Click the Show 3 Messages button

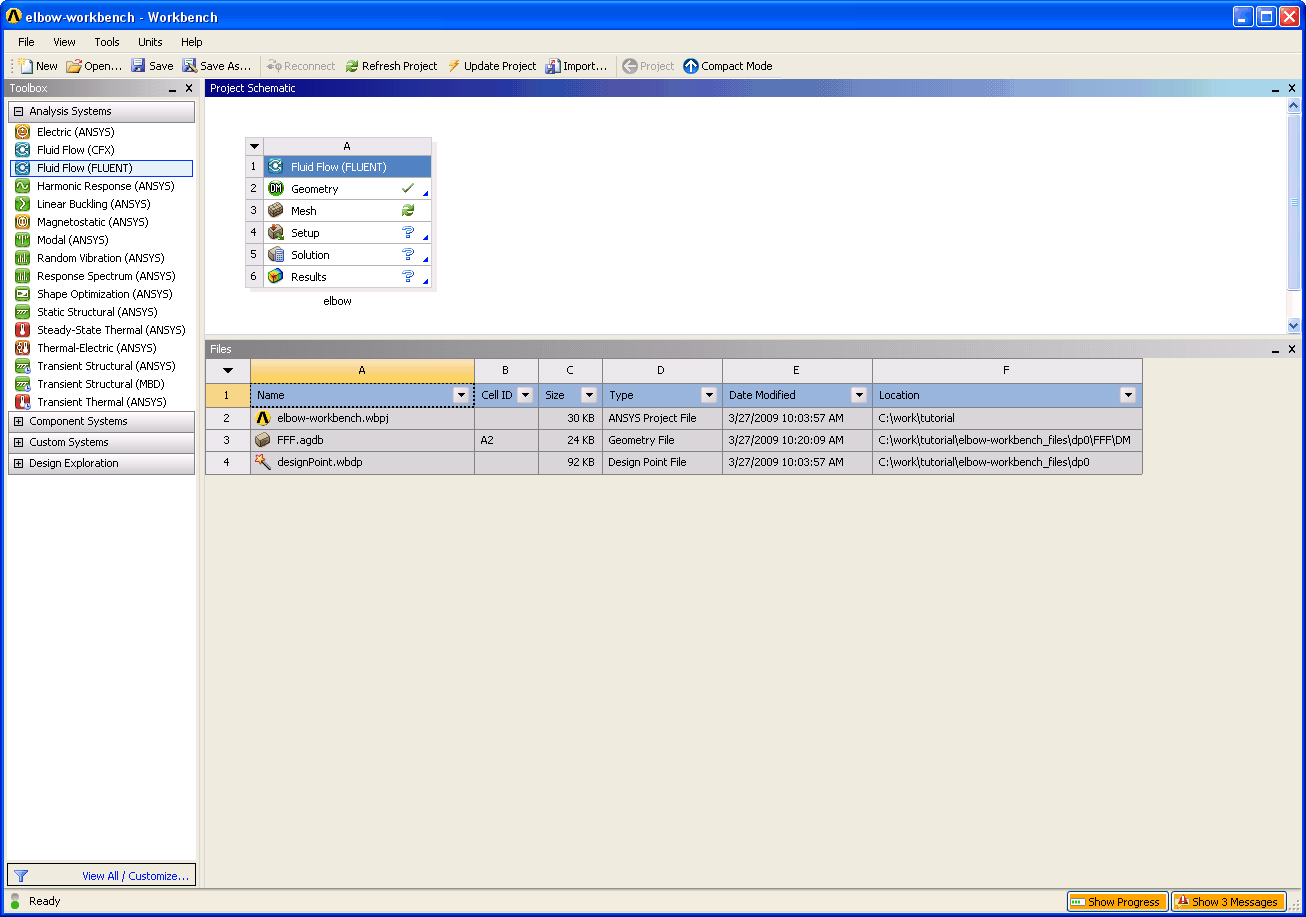click(1228, 902)
